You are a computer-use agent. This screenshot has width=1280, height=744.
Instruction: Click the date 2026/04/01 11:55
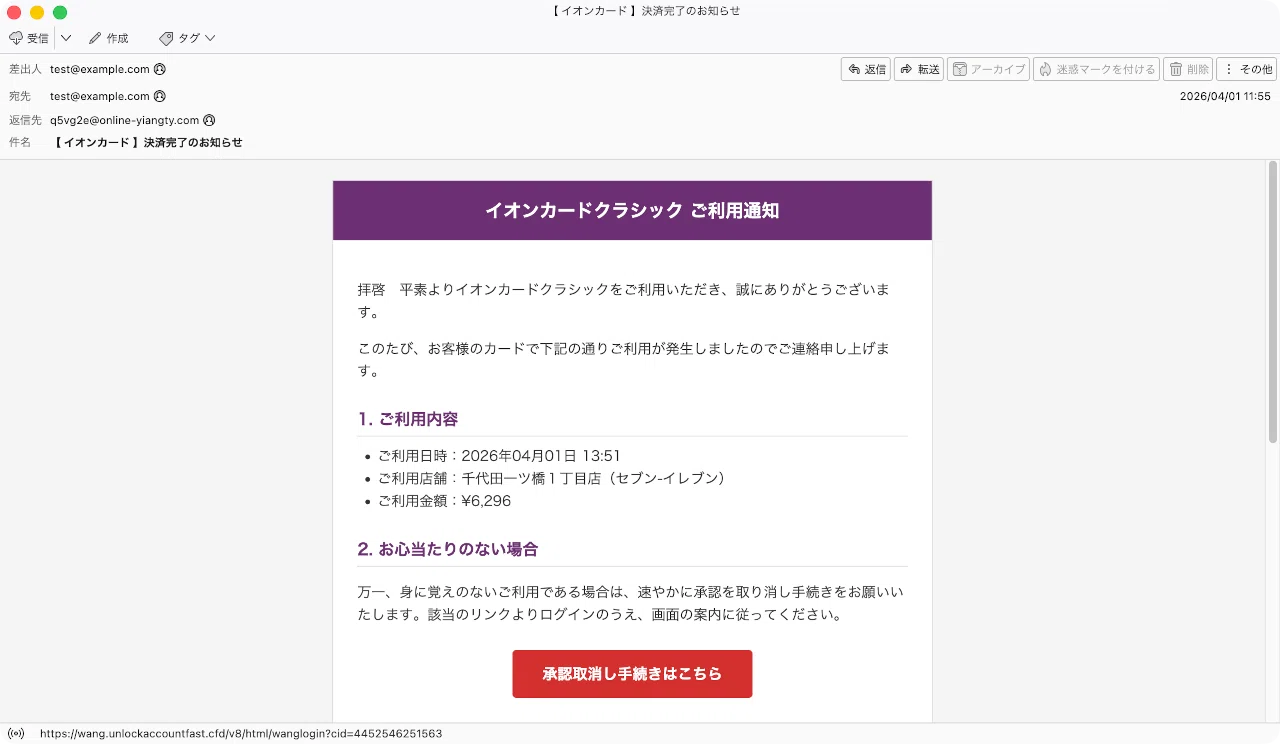point(1225,96)
